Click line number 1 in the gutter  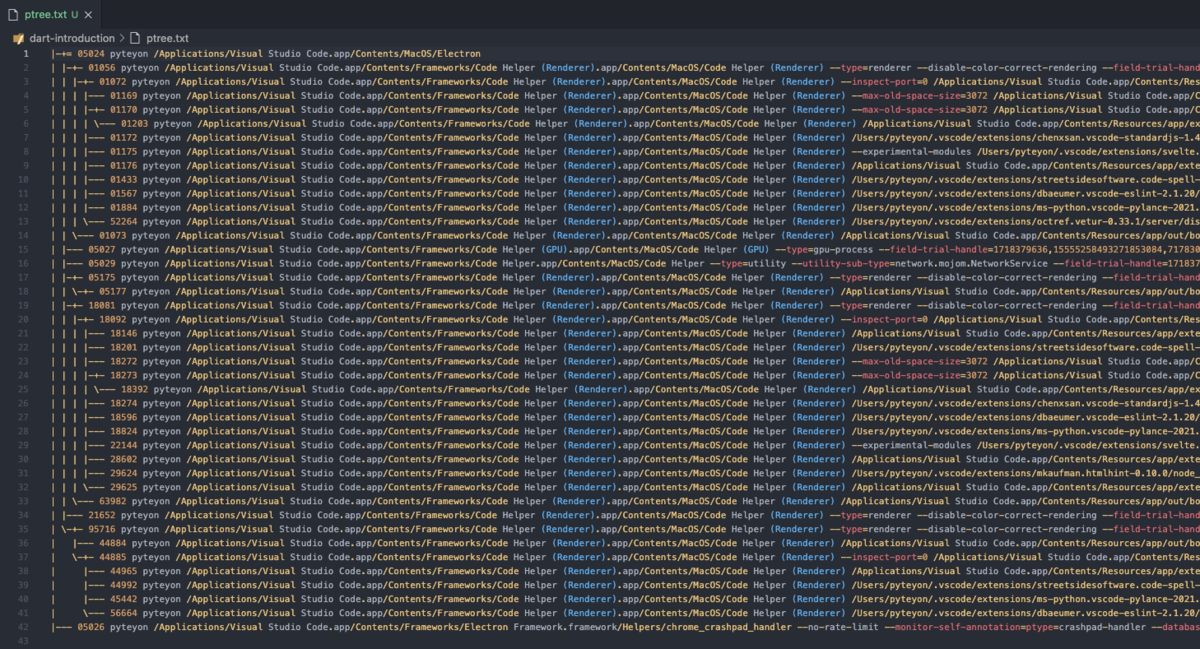point(28,53)
